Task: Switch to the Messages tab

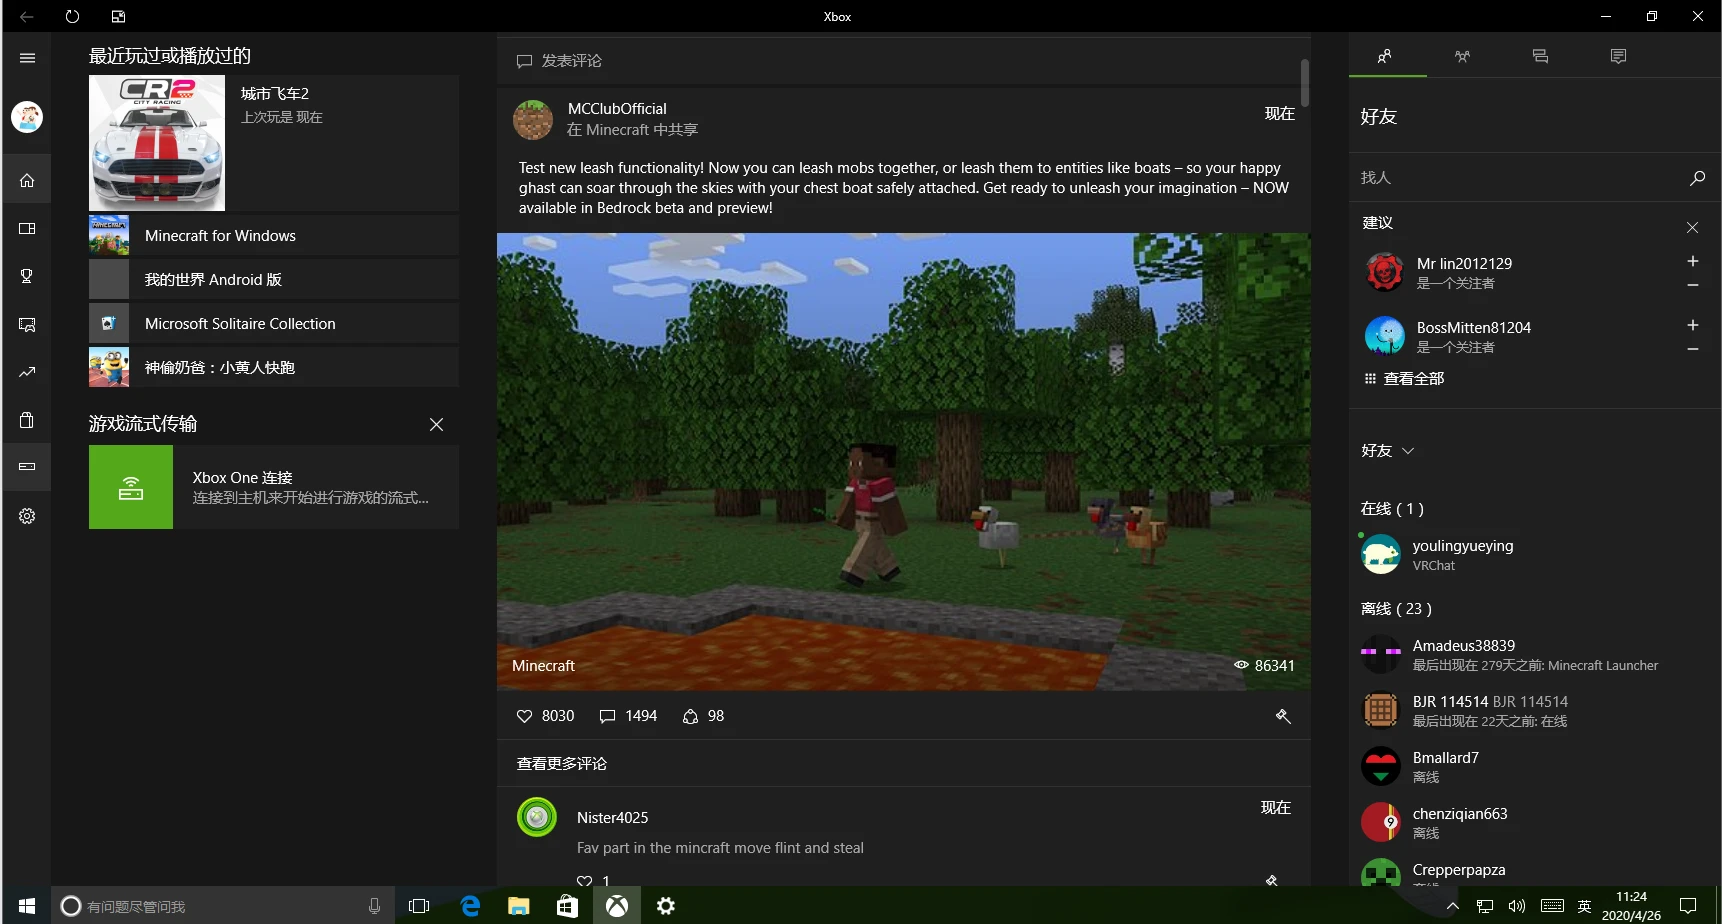Action: point(1540,56)
